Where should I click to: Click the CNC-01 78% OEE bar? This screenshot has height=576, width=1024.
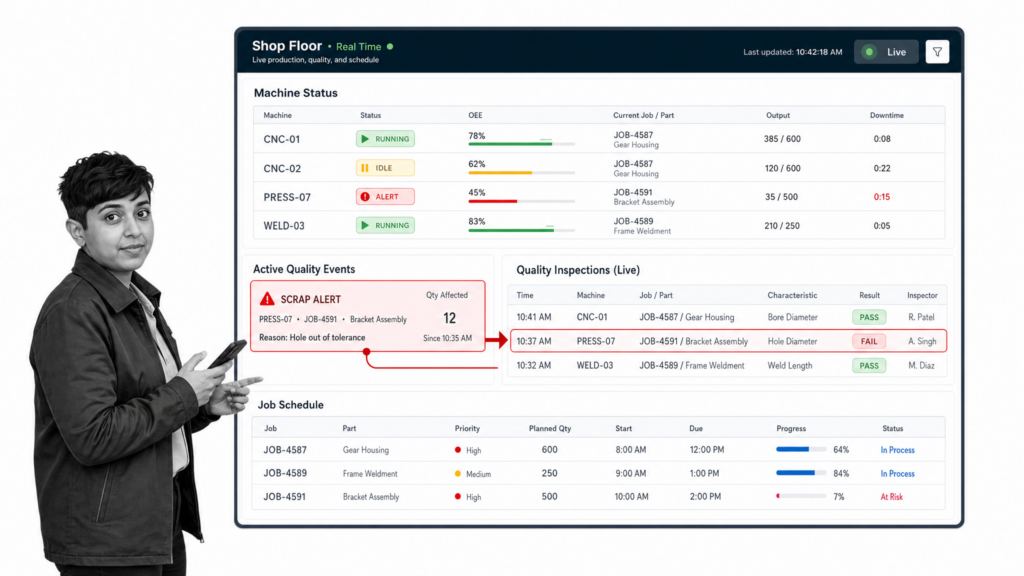[x=521, y=144]
